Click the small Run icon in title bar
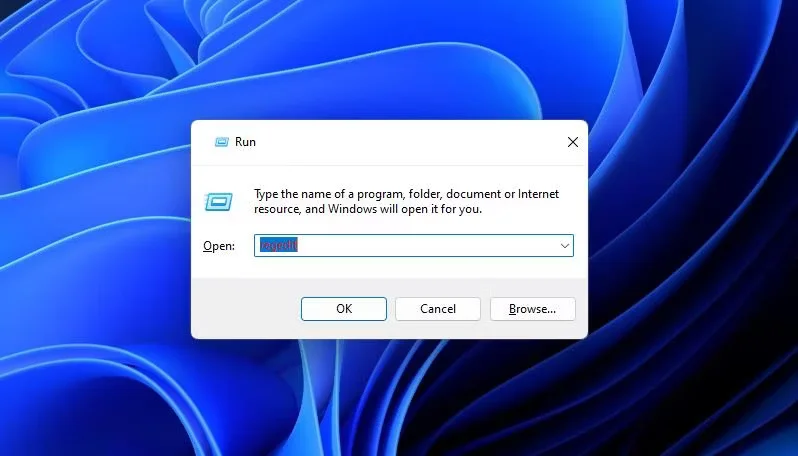 click(x=221, y=142)
